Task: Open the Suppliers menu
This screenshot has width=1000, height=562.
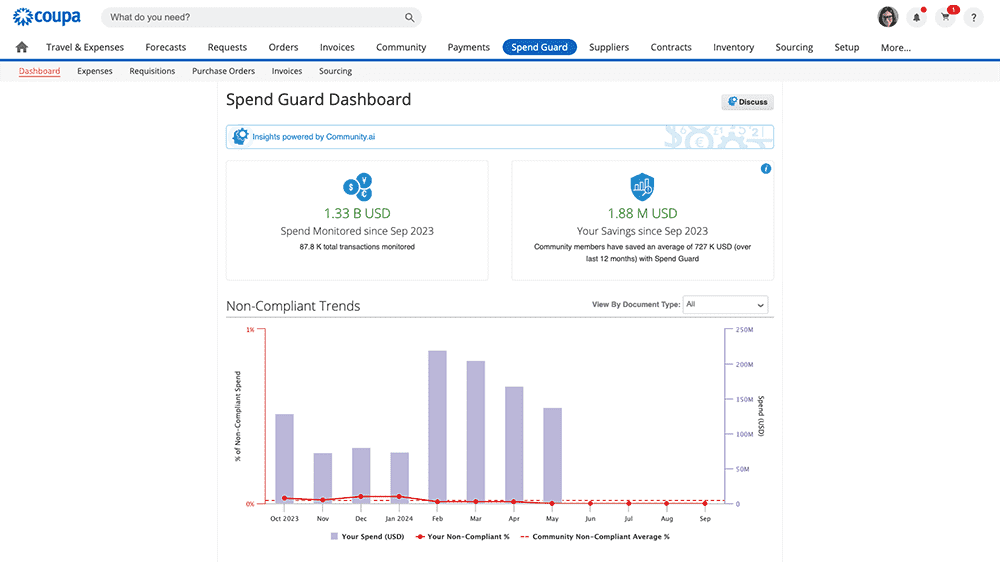Action: [609, 47]
